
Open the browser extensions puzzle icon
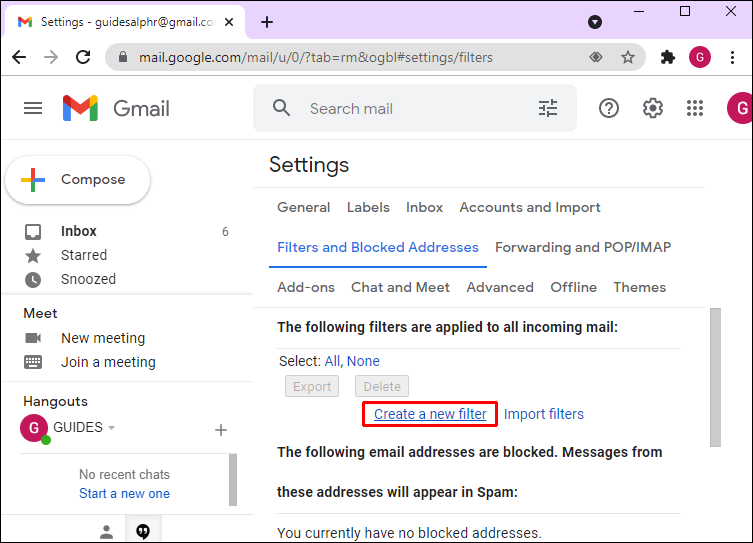668,57
